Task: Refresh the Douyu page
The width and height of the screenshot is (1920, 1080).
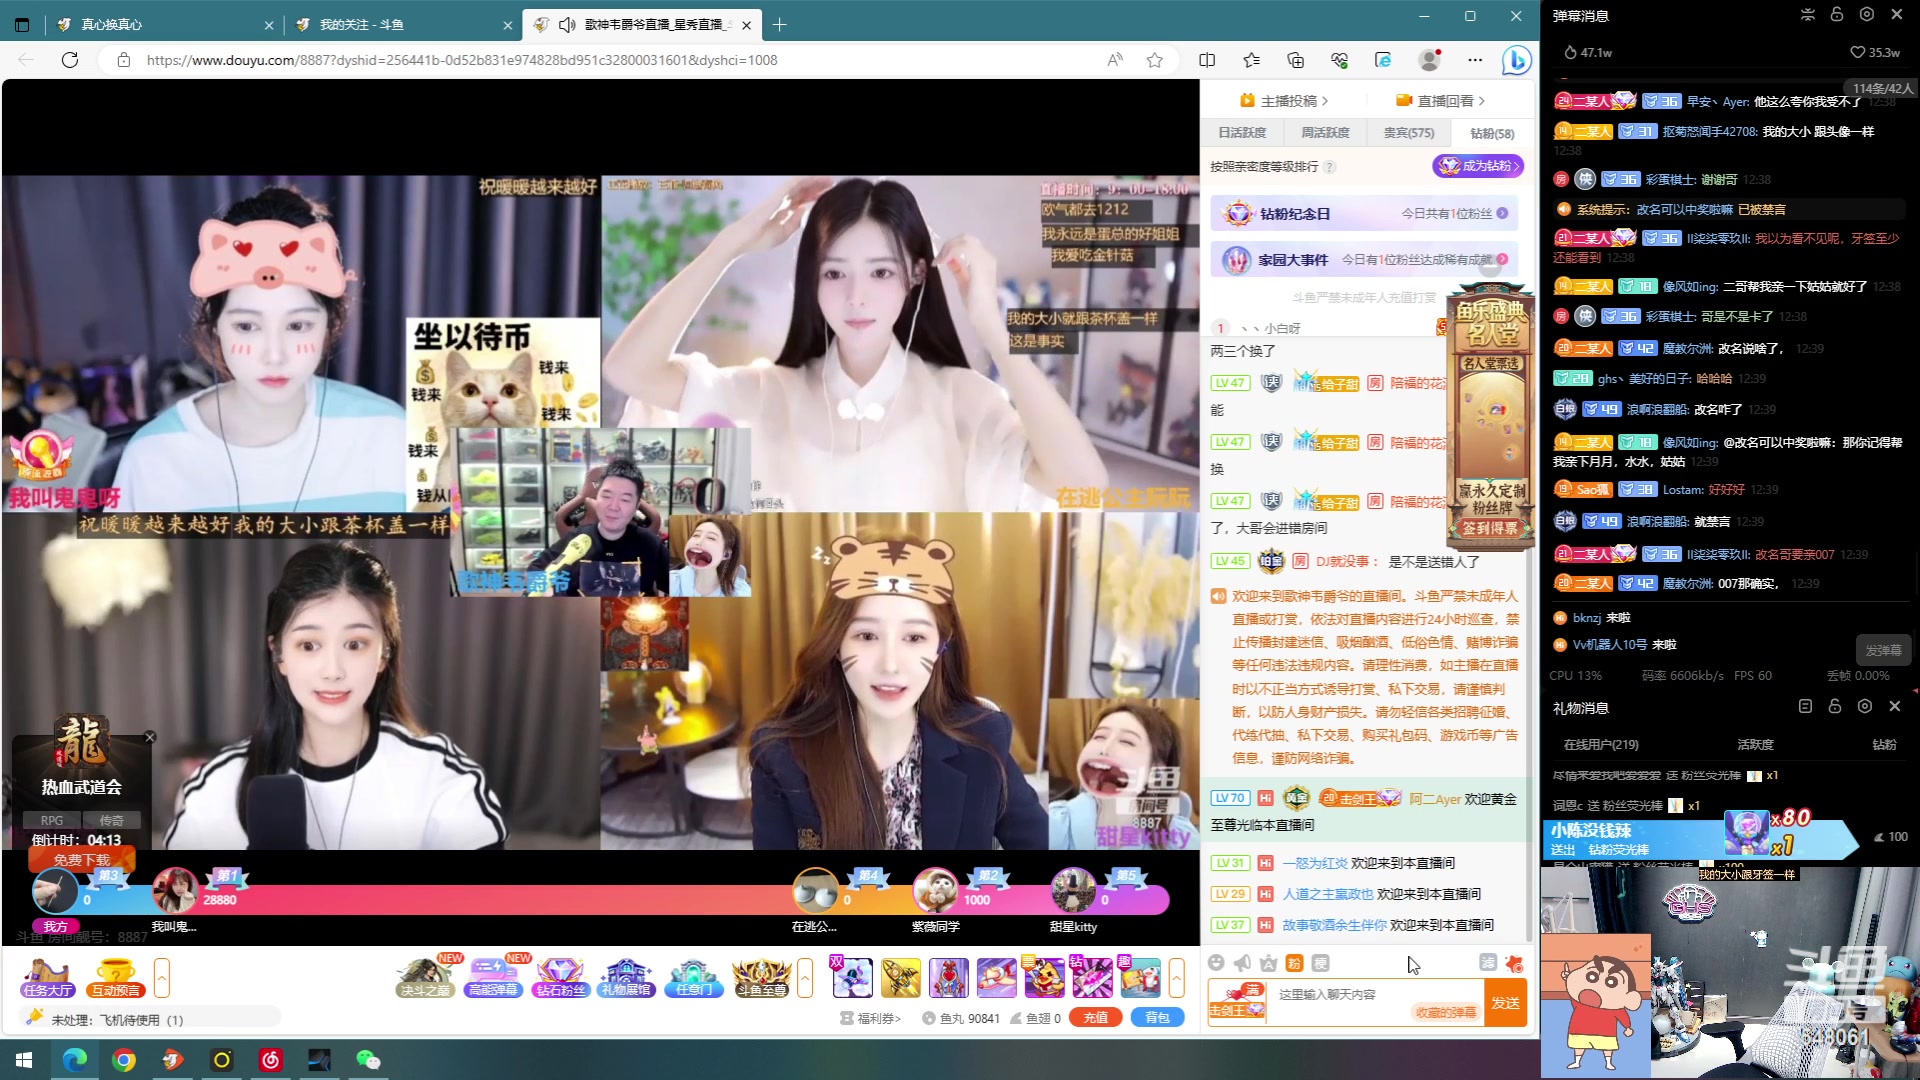Action: click(x=70, y=60)
